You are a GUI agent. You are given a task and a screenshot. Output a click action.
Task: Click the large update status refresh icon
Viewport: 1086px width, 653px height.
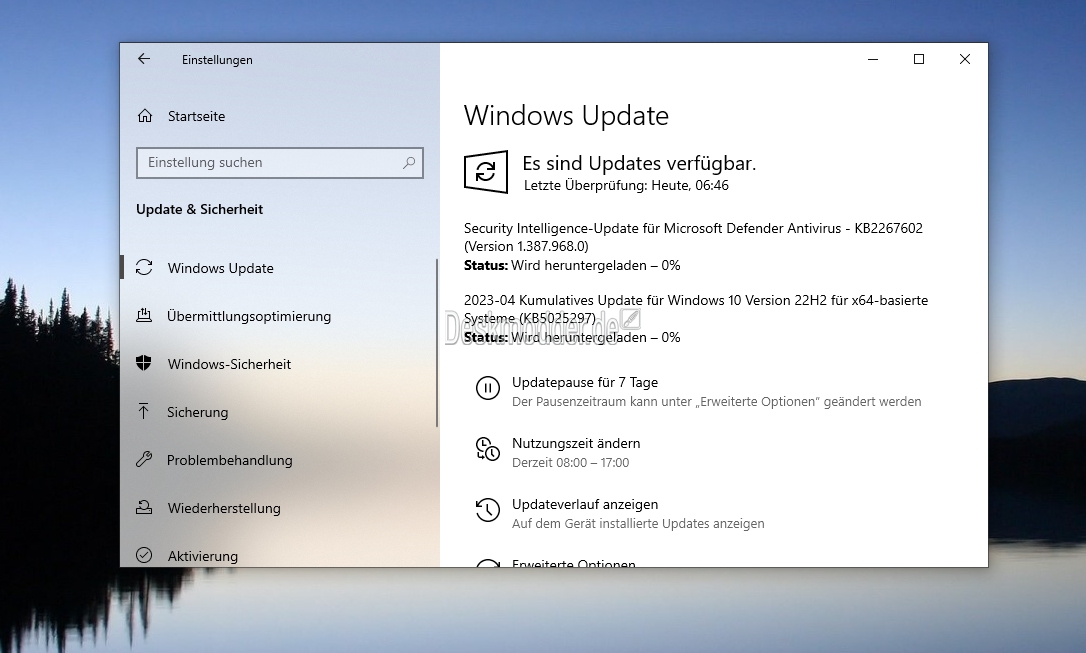[x=486, y=172]
